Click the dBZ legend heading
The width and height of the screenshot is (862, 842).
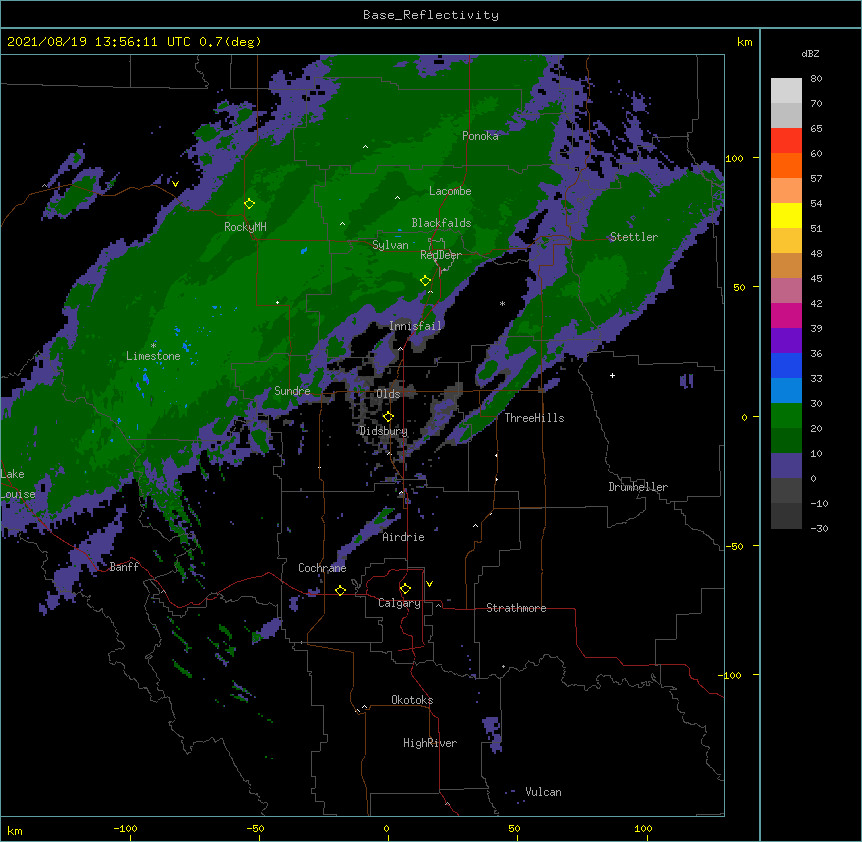point(810,54)
